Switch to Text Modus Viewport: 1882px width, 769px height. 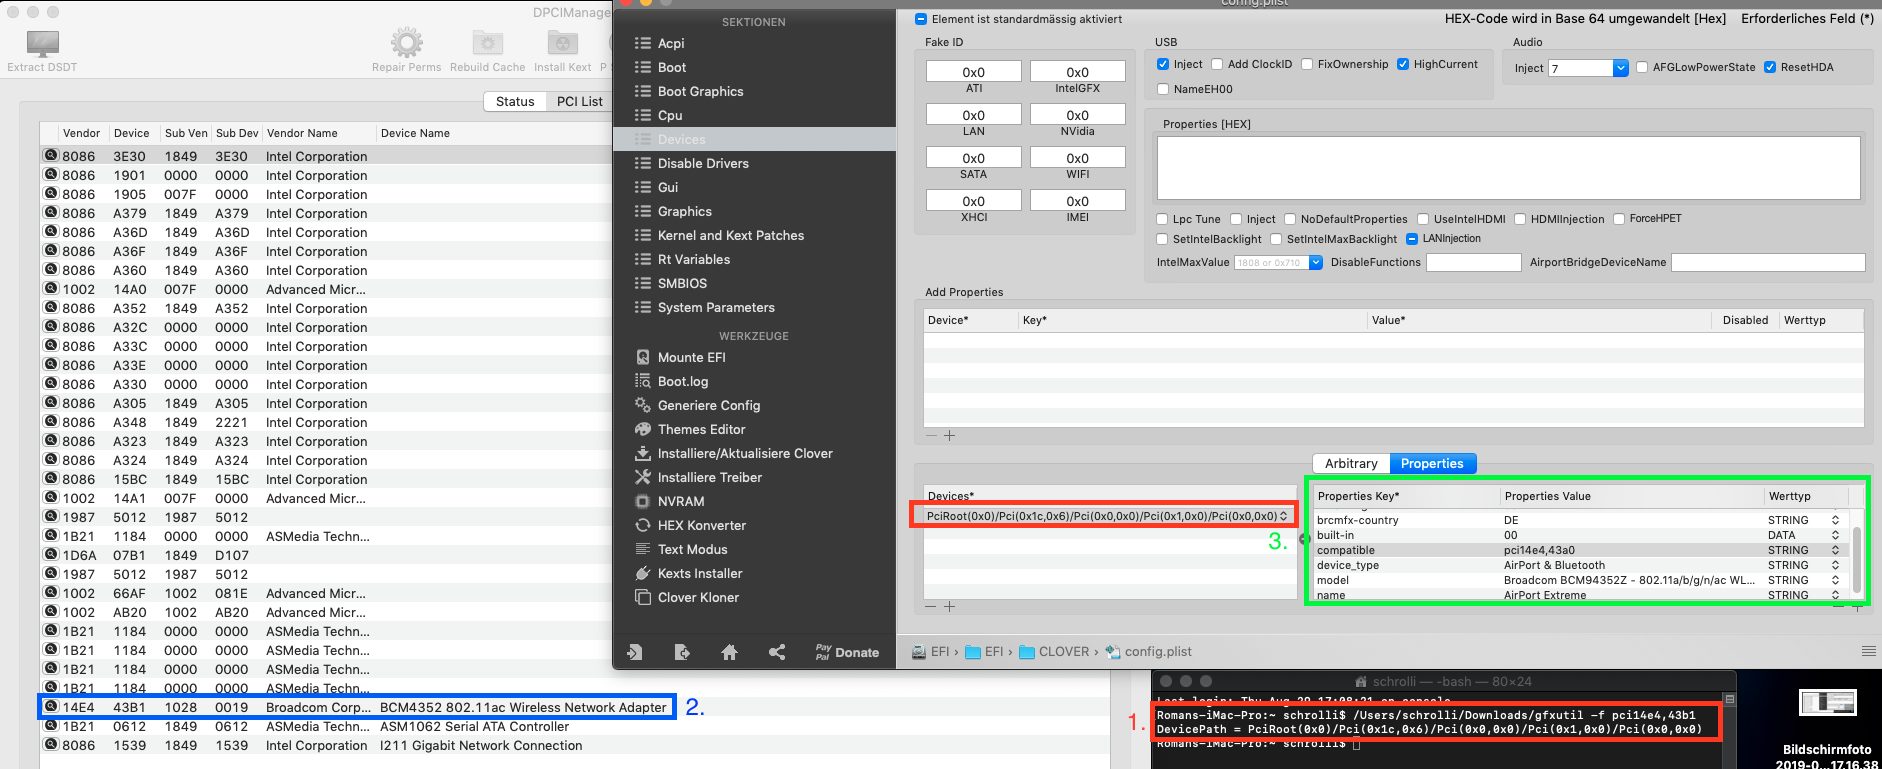692,549
